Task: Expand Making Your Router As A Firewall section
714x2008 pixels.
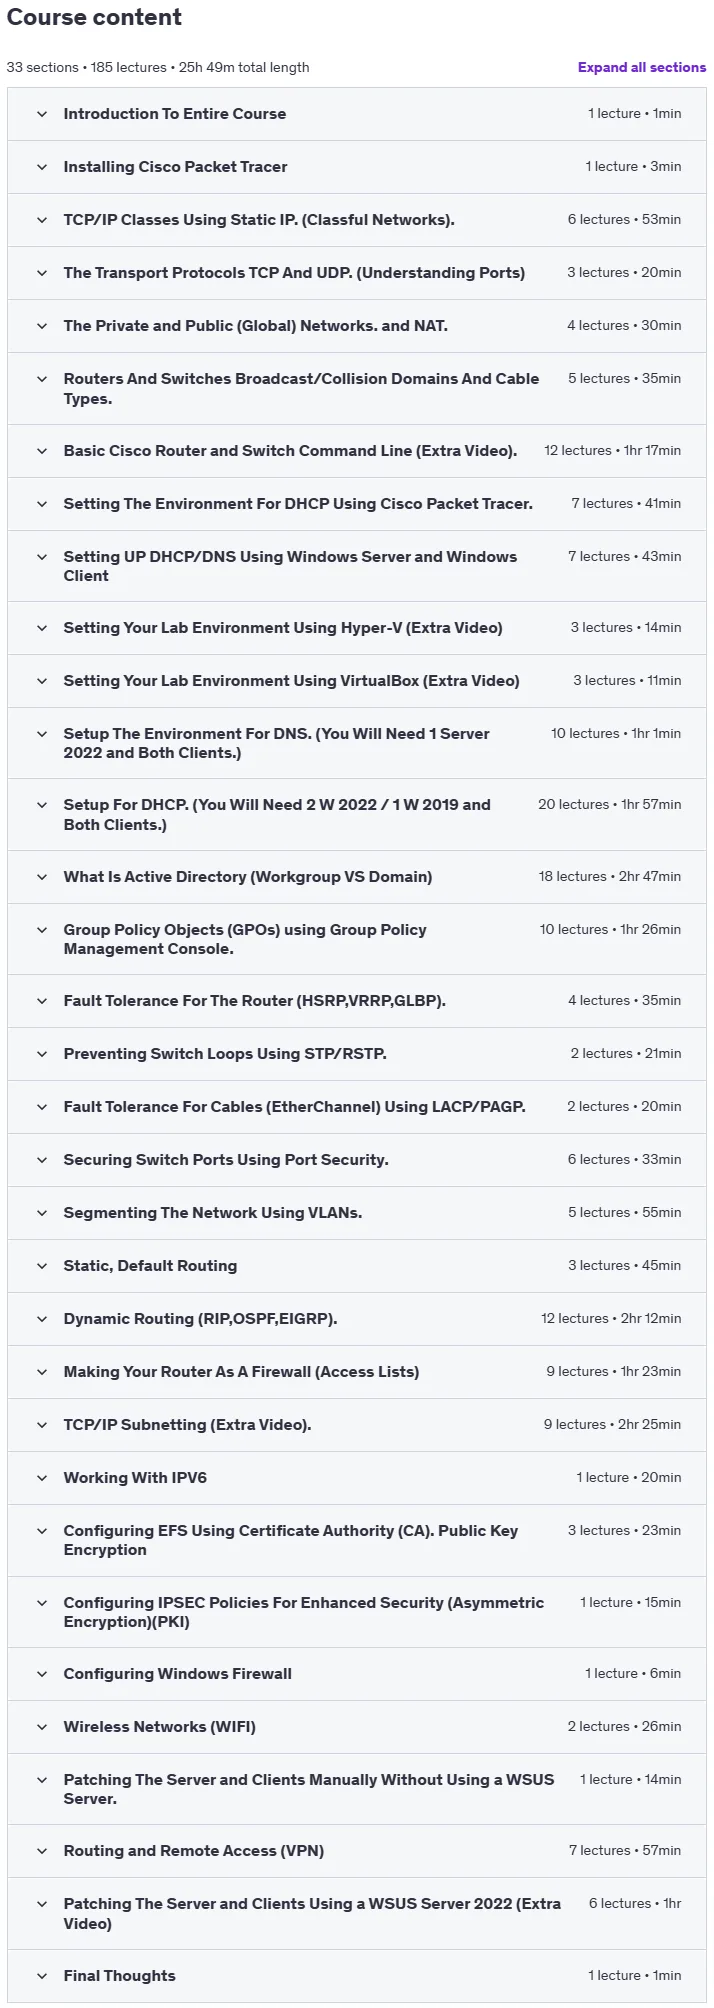Action: (x=357, y=1372)
